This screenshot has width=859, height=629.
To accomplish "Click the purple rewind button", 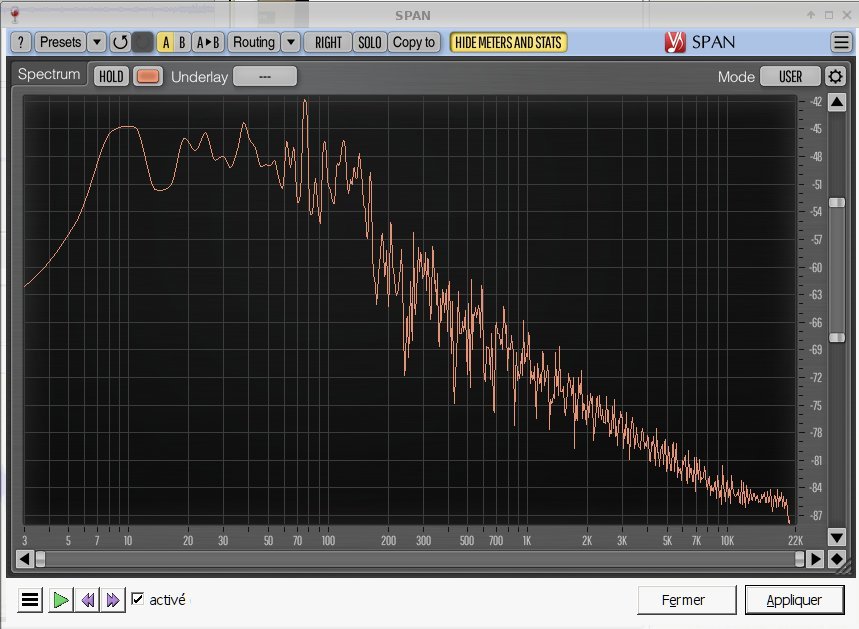I will pos(87,600).
